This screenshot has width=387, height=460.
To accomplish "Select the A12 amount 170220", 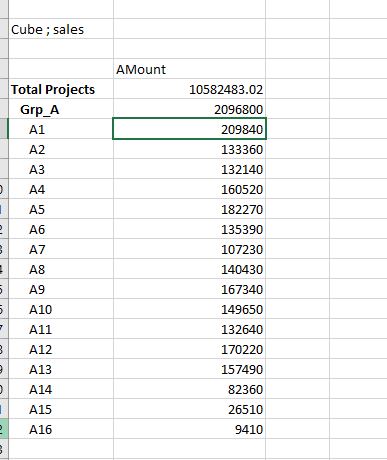I will [x=189, y=349].
